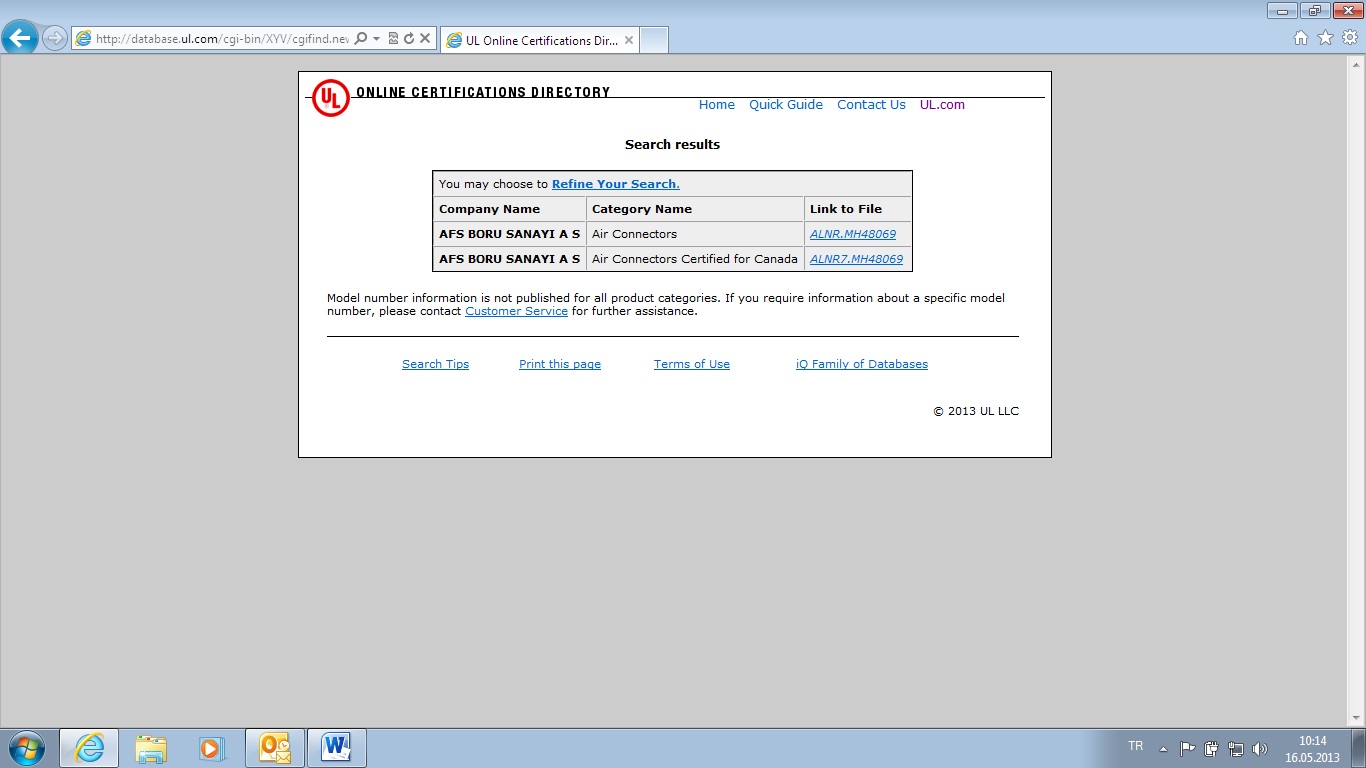The image size is (1366, 768).
Task: Select company name in the Certified for Canada row
Action: [509, 259]
